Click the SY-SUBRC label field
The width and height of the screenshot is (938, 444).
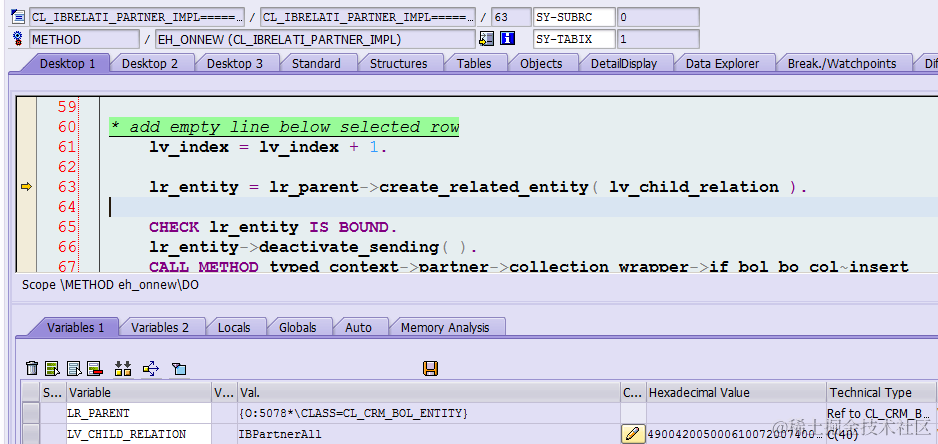tap(574, 17)
